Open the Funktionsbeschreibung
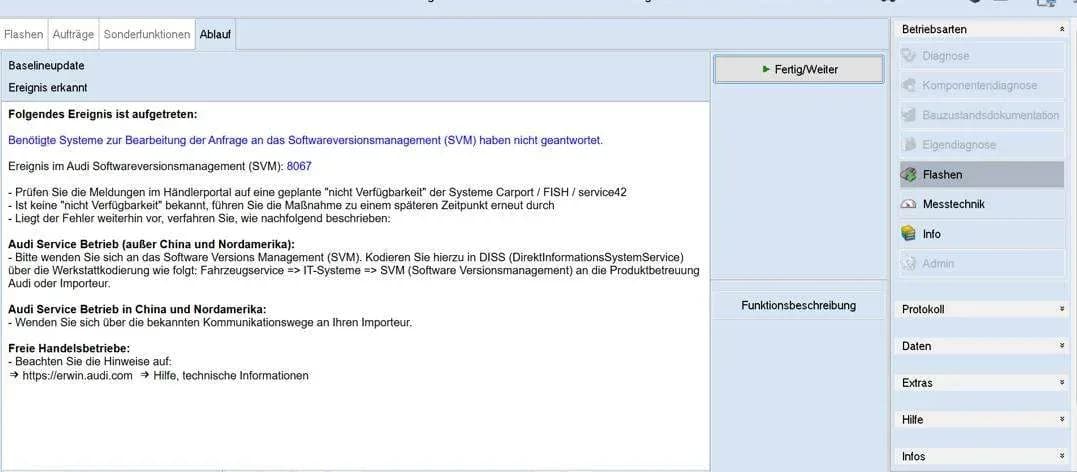Image resolution: width=1077 pixels, height=472 pixels. [x=798, y=306]
